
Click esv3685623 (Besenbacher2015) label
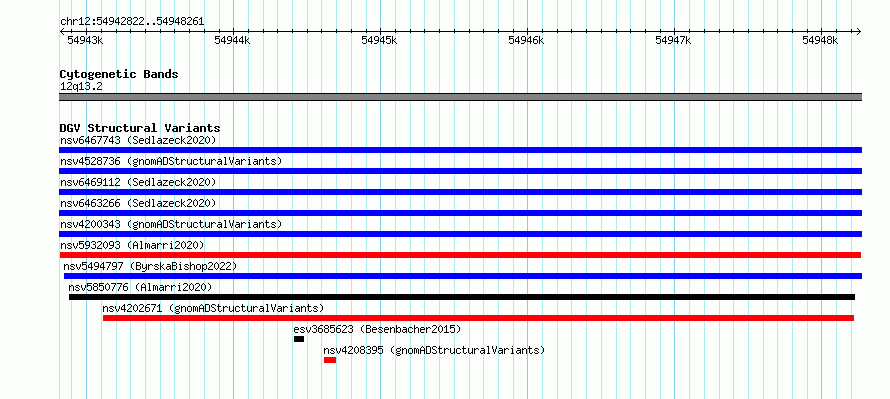click(377, 329)
